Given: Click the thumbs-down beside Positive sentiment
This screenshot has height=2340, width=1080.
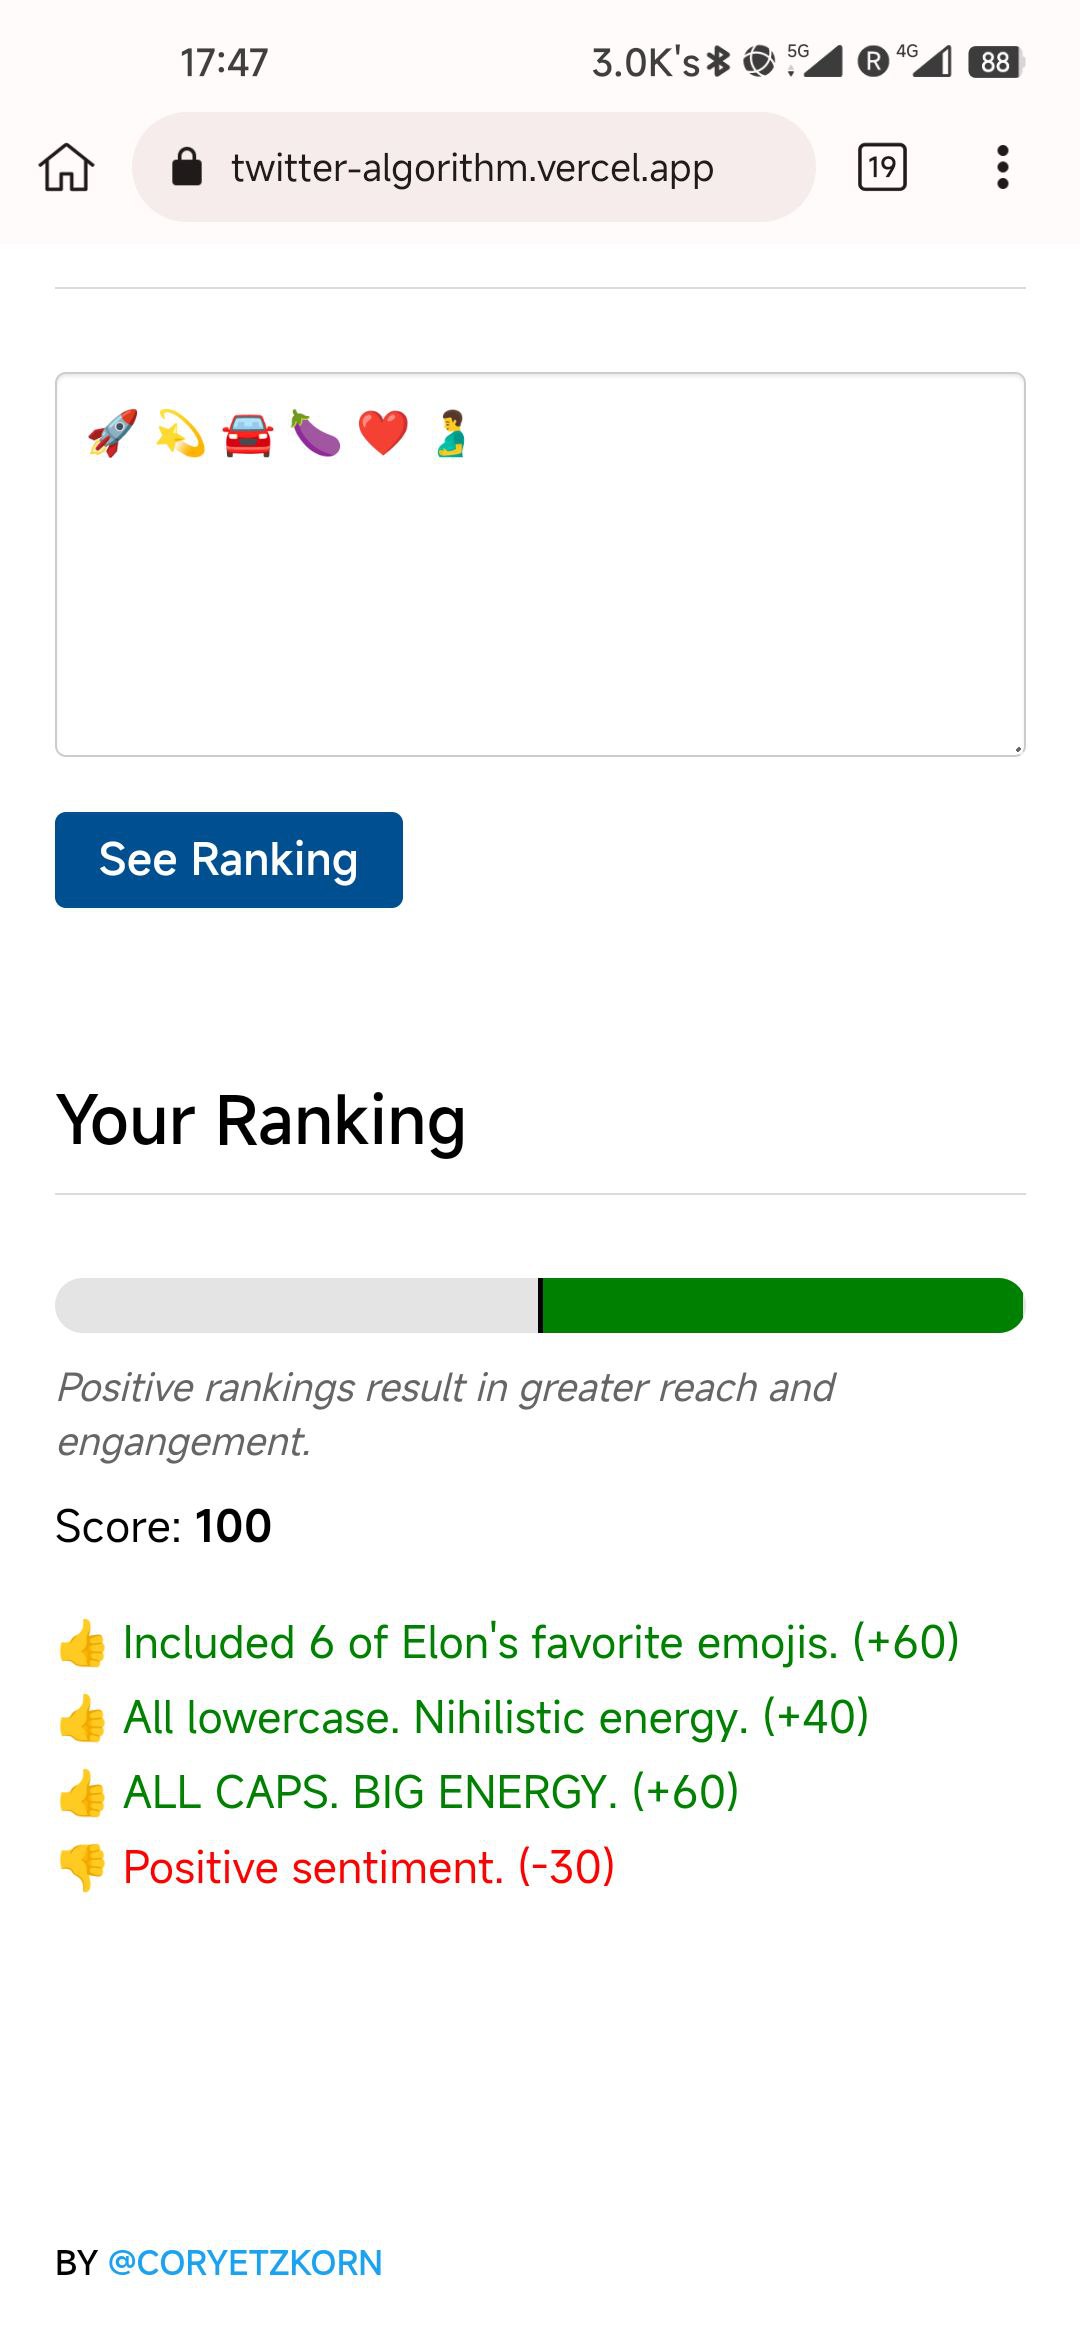Looking at the screenshot, I should click(82, 1867).
